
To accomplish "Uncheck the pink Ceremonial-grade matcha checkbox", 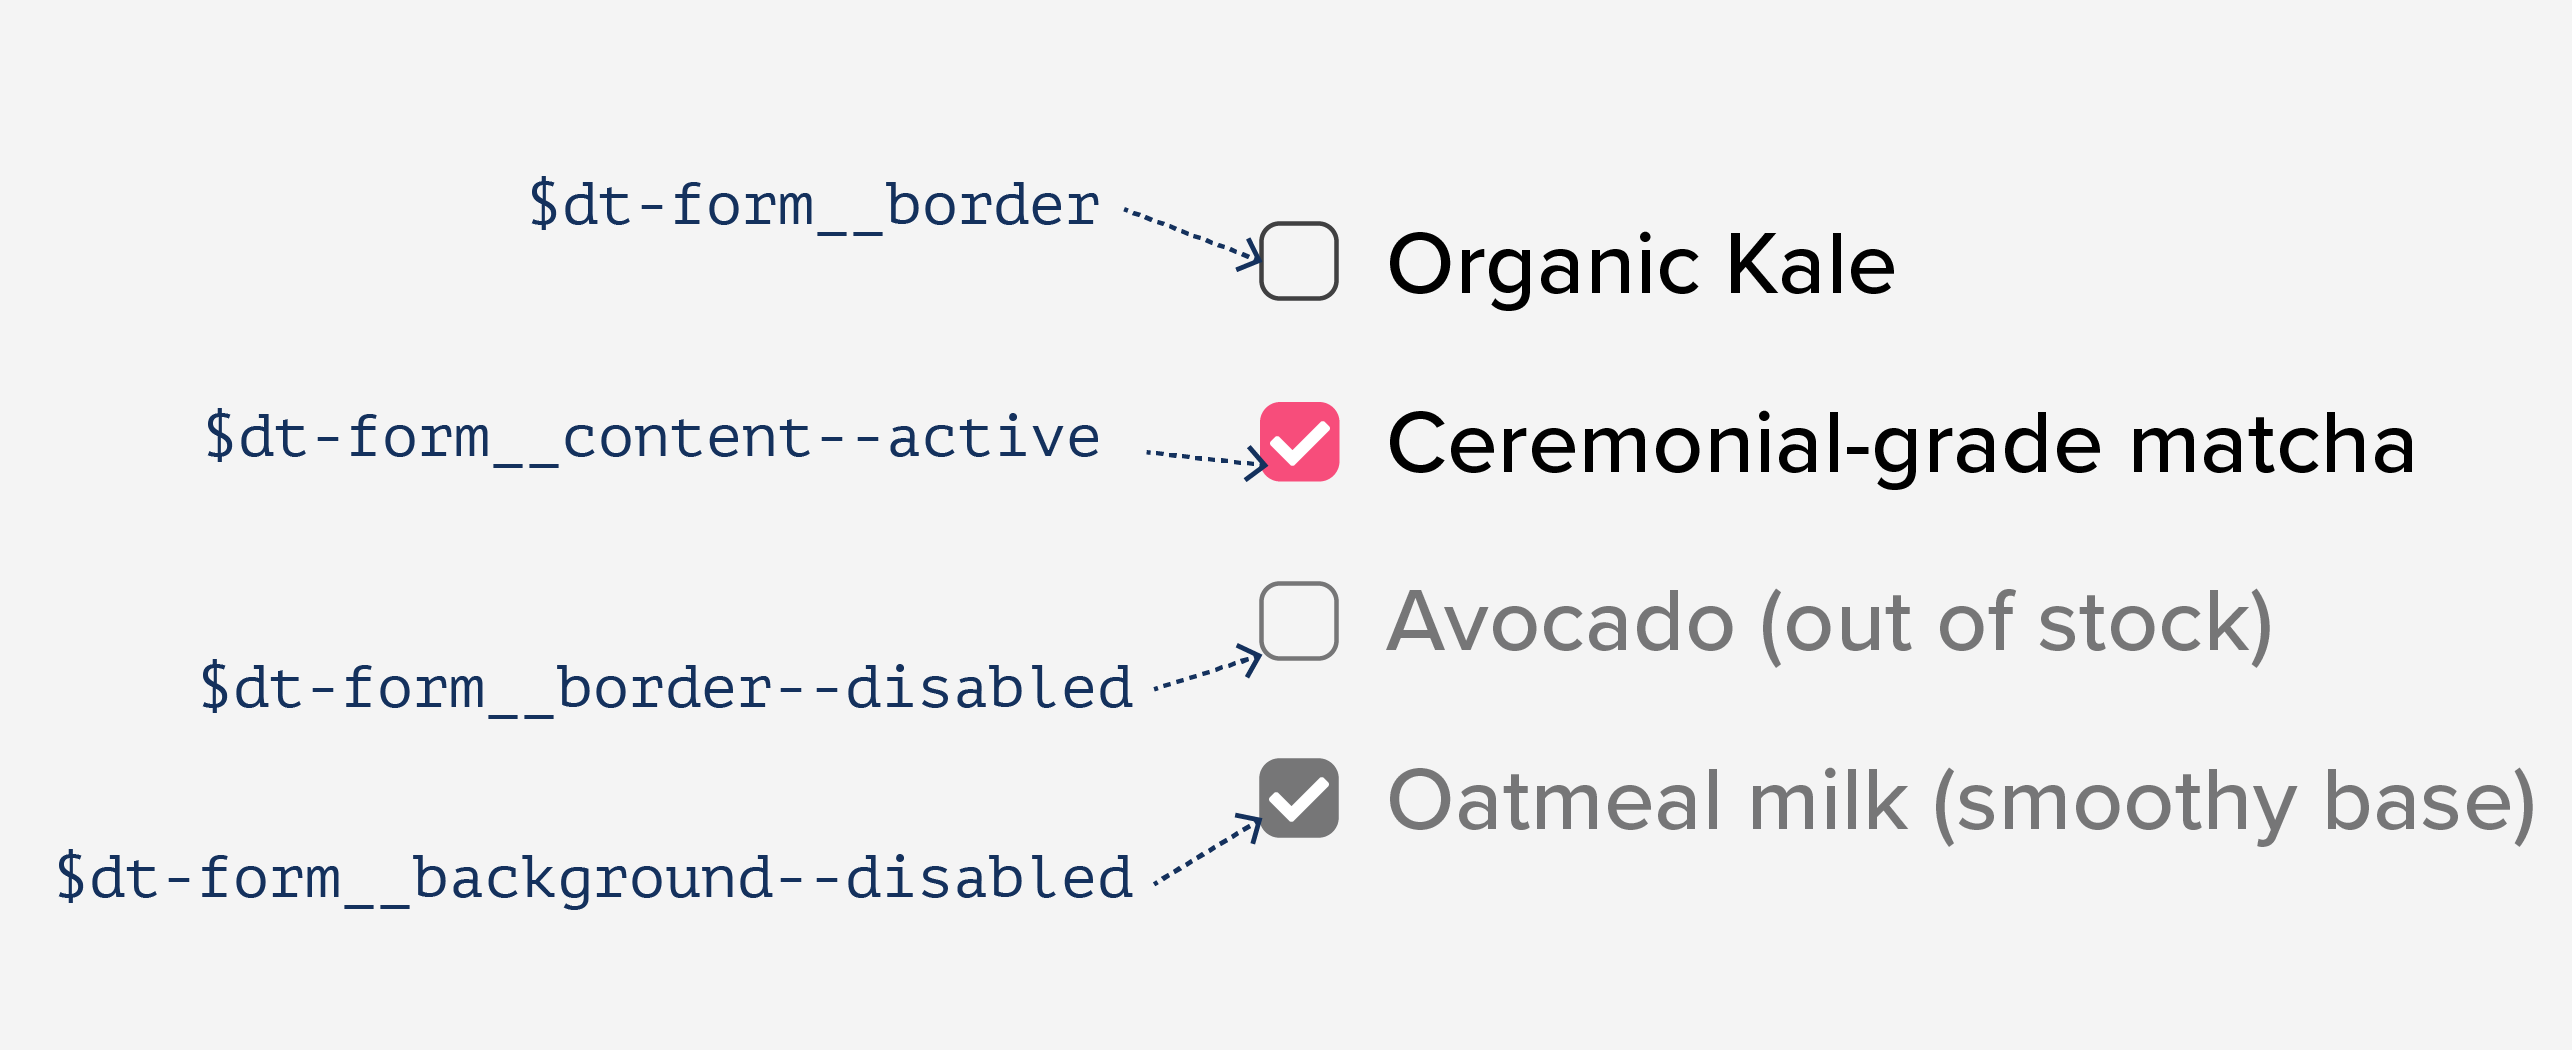I will [x=1299, y=442].
